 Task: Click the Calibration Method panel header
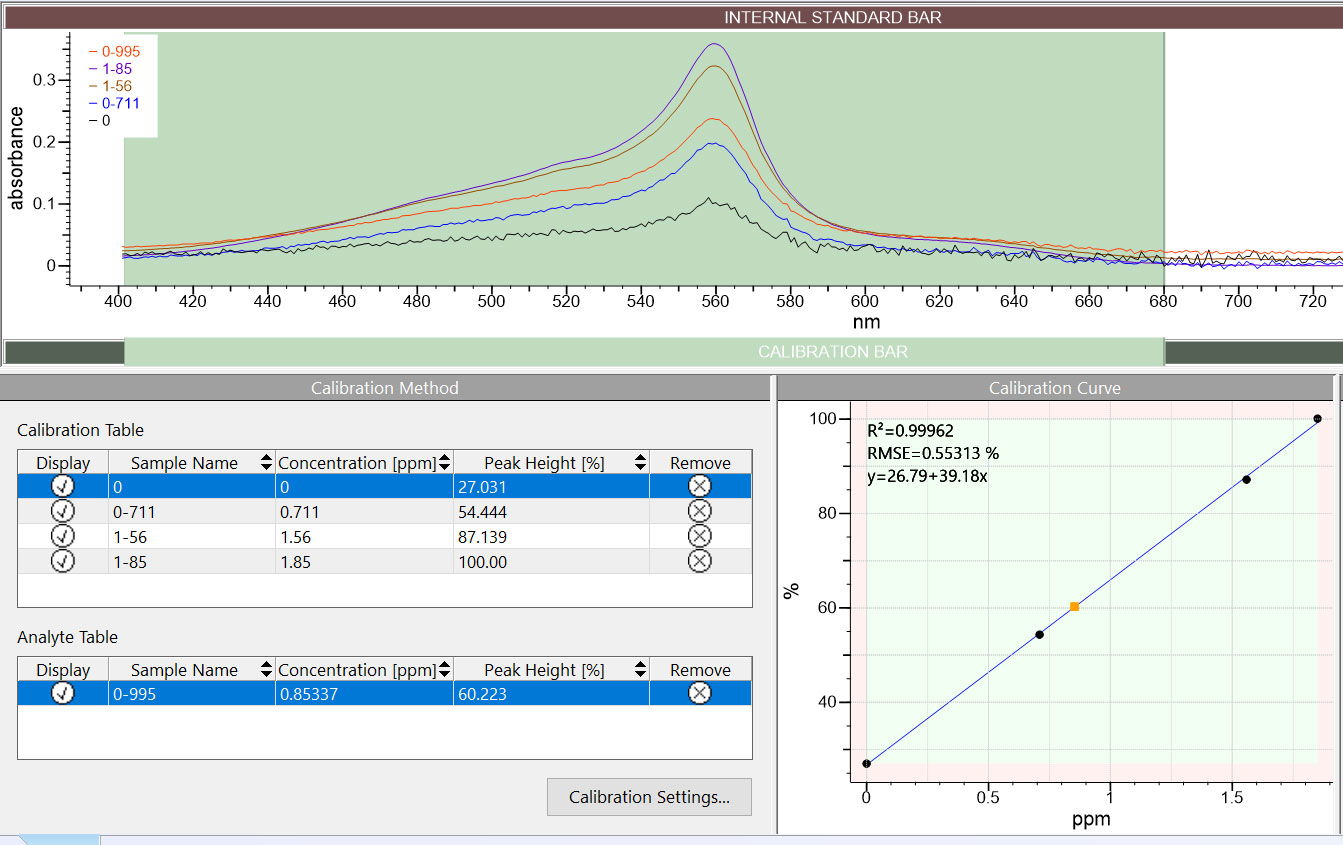click(384, 388)
